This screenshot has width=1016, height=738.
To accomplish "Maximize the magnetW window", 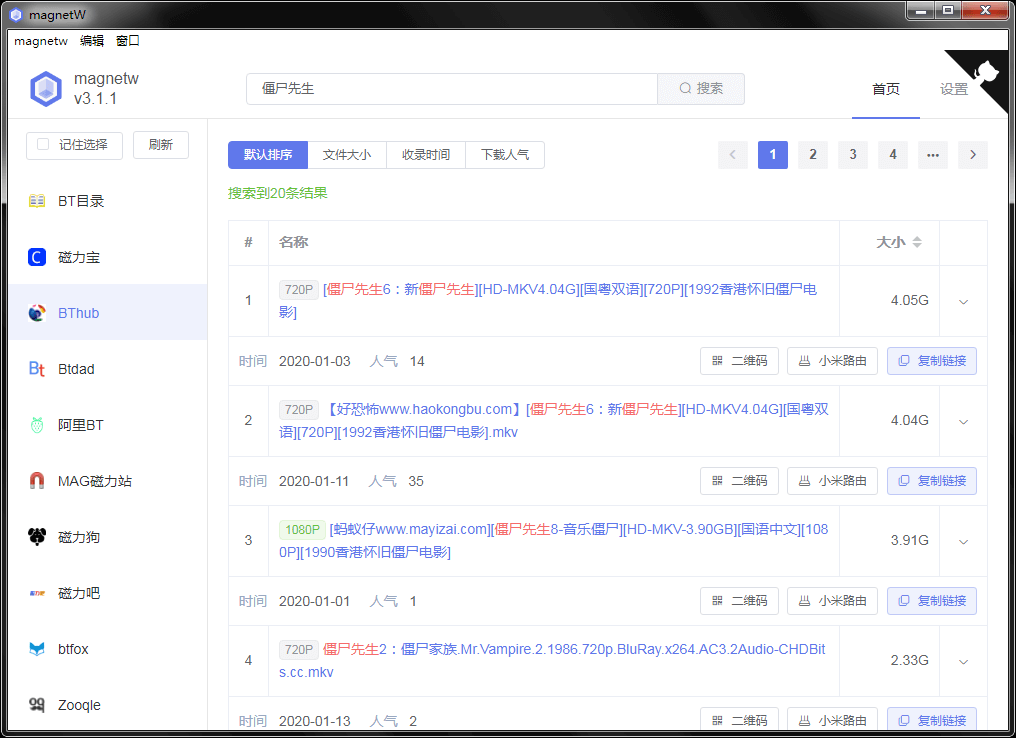I will pyautogui.click(x=948, y=10).
